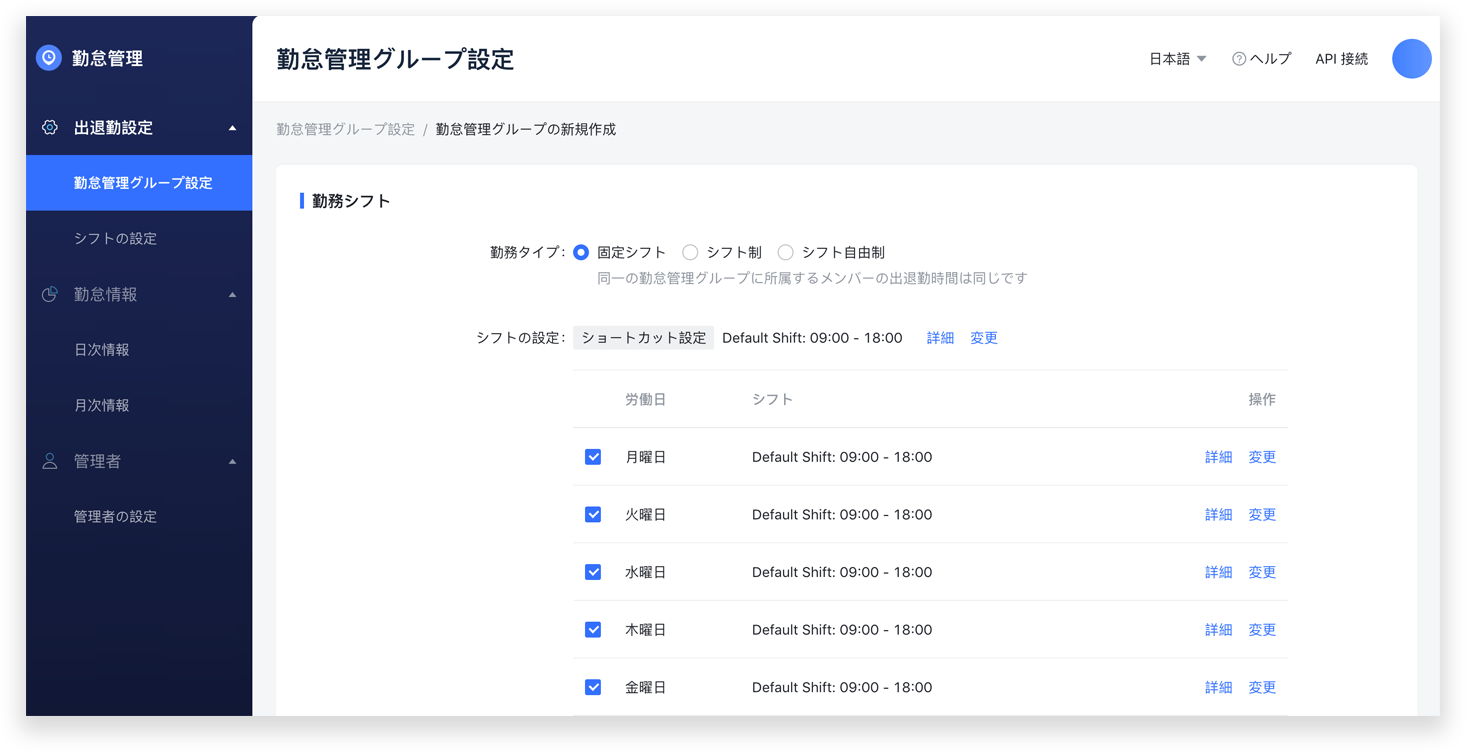Click the pie chart icon beside 勤怠情報

tap(50, 295)
